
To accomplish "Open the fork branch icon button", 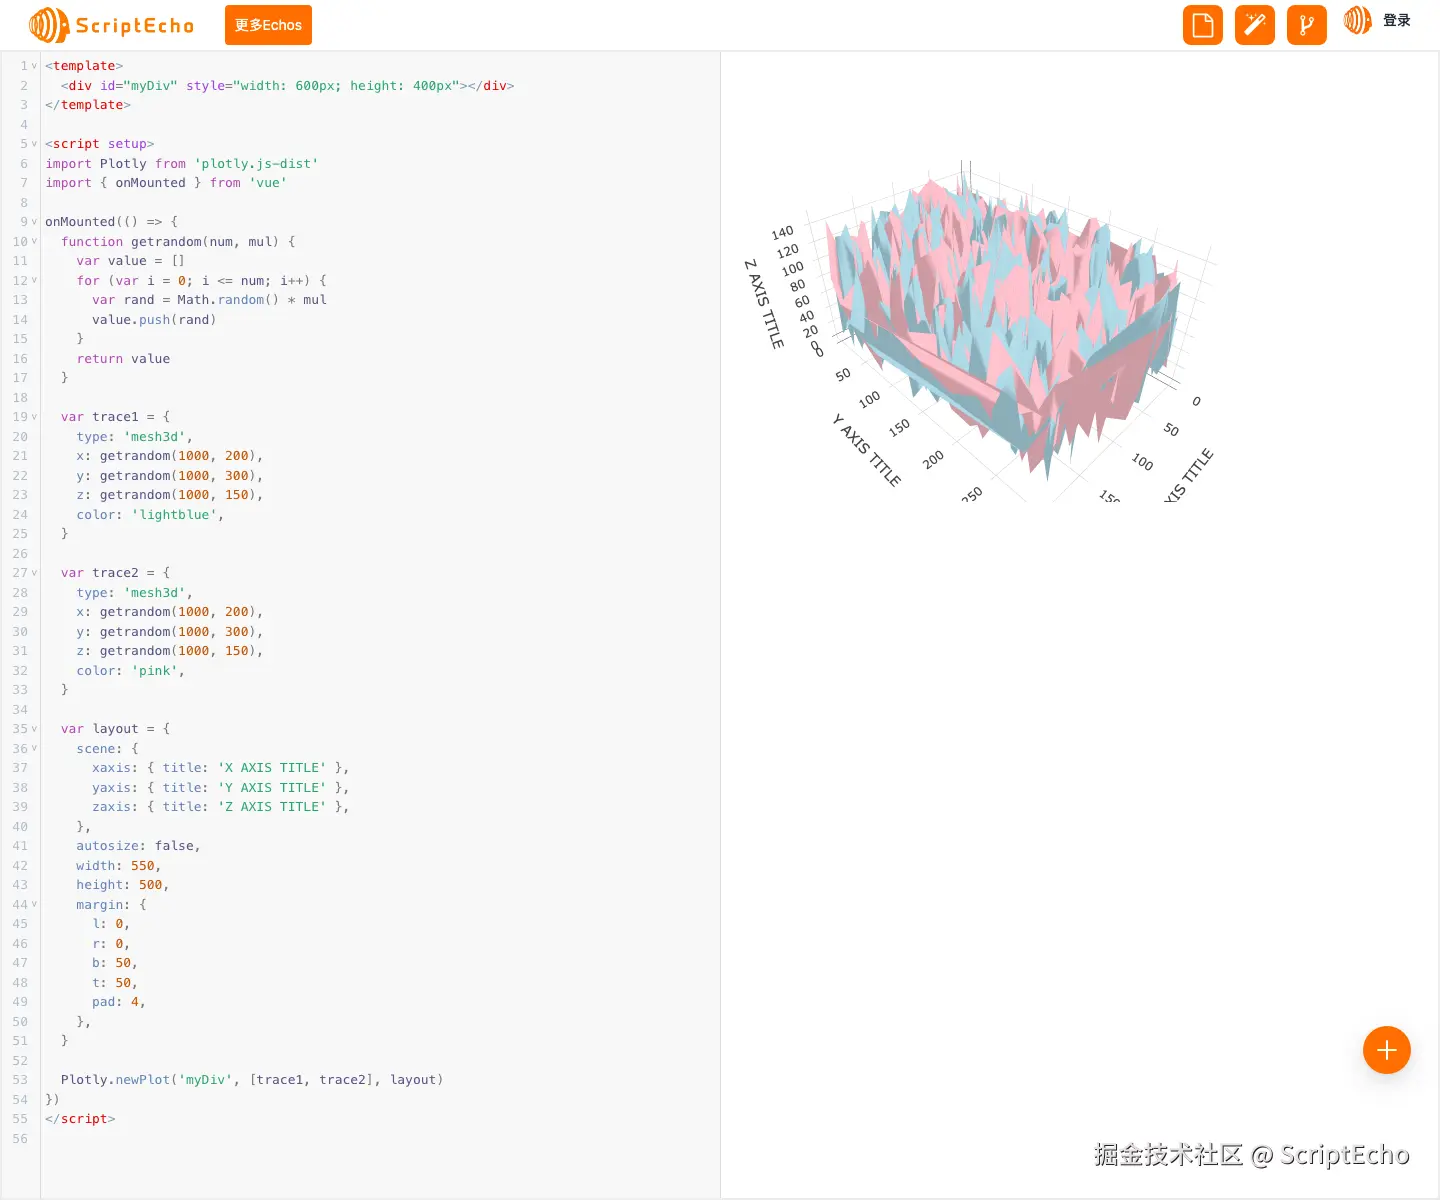I will point(1307,25).
